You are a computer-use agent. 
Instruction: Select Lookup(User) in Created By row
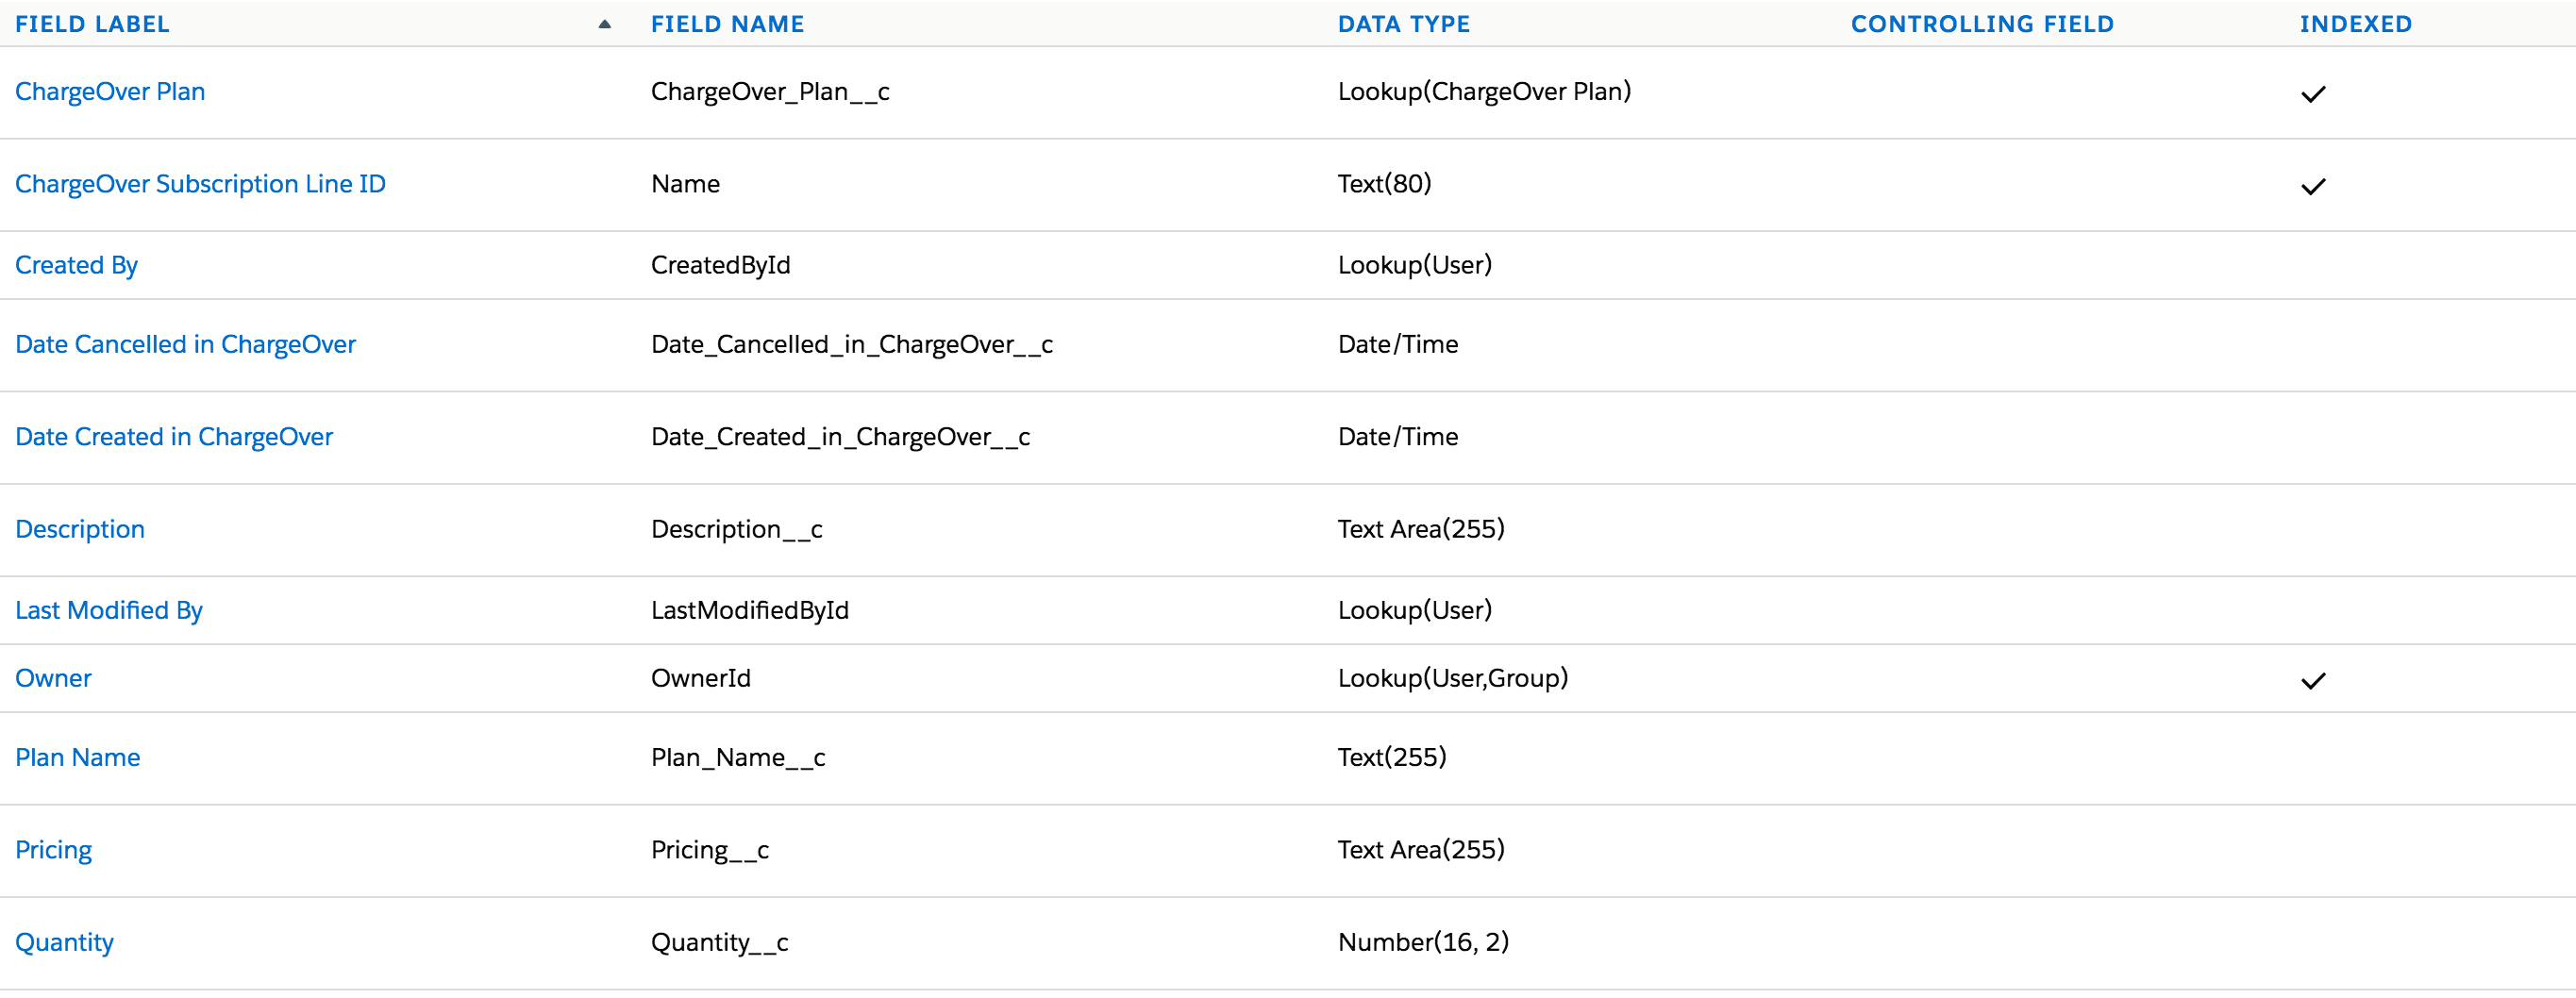[x=1414, y=265]
